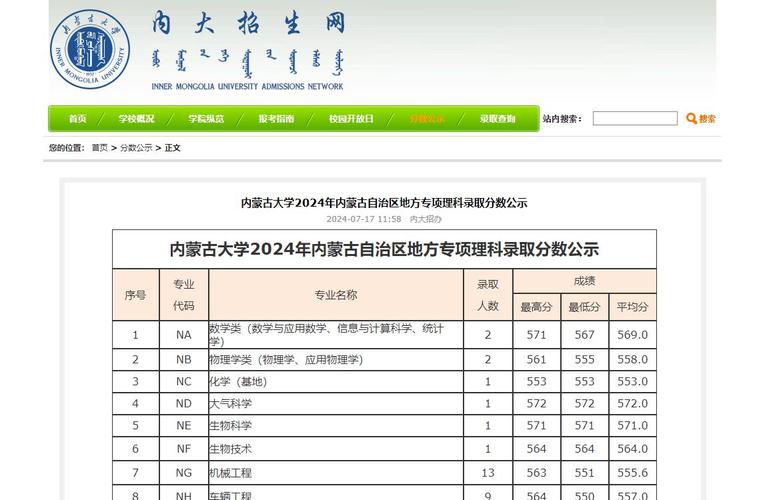Click the large table title heading

(384, 250)
